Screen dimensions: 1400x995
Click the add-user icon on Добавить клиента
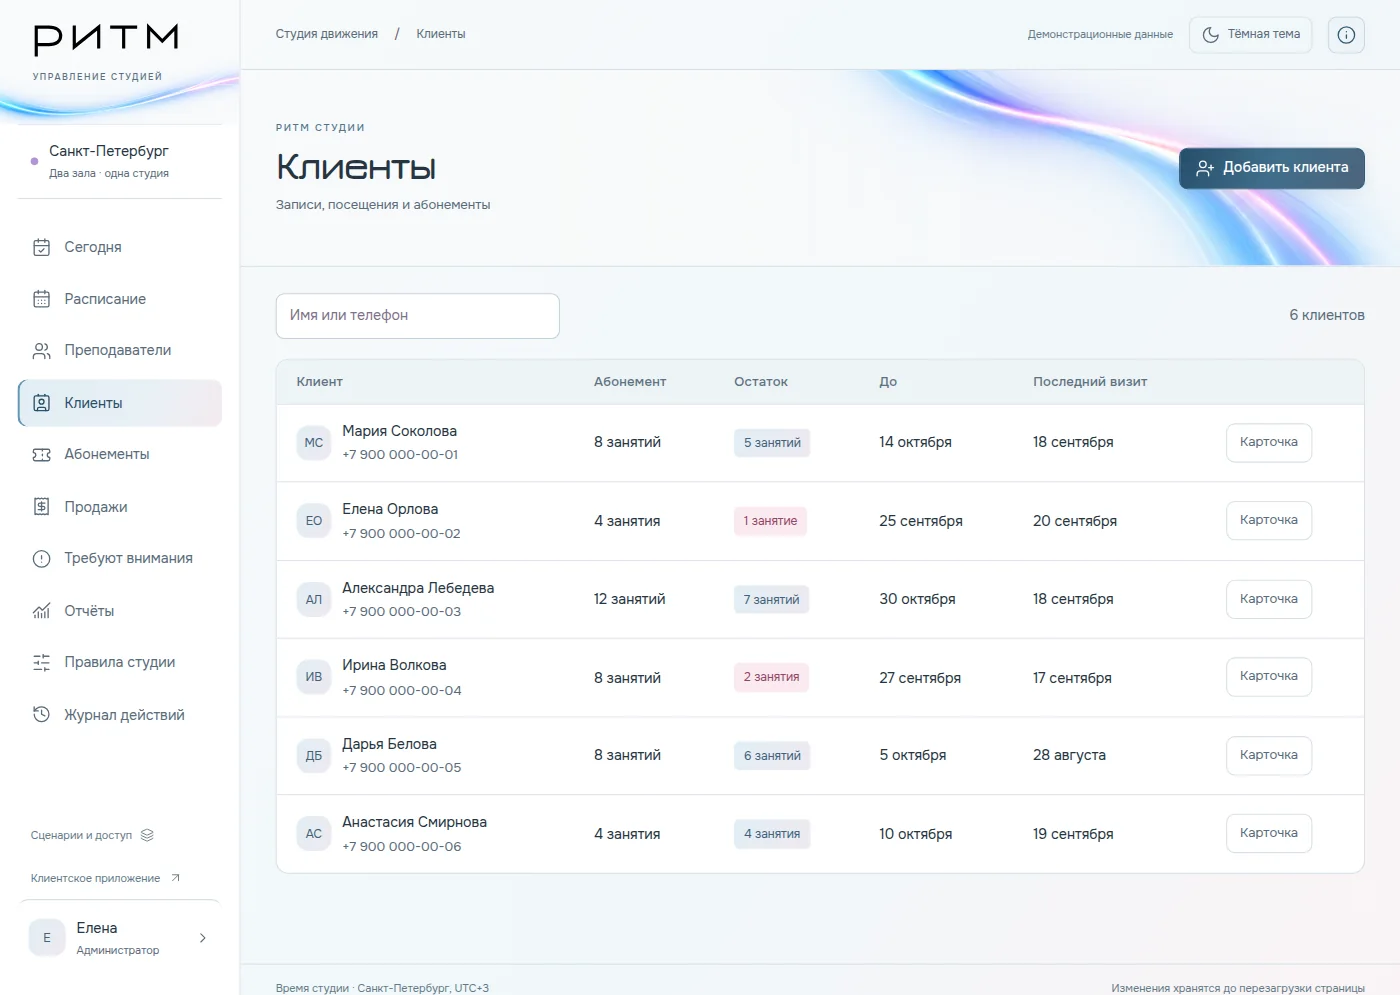1205,168
